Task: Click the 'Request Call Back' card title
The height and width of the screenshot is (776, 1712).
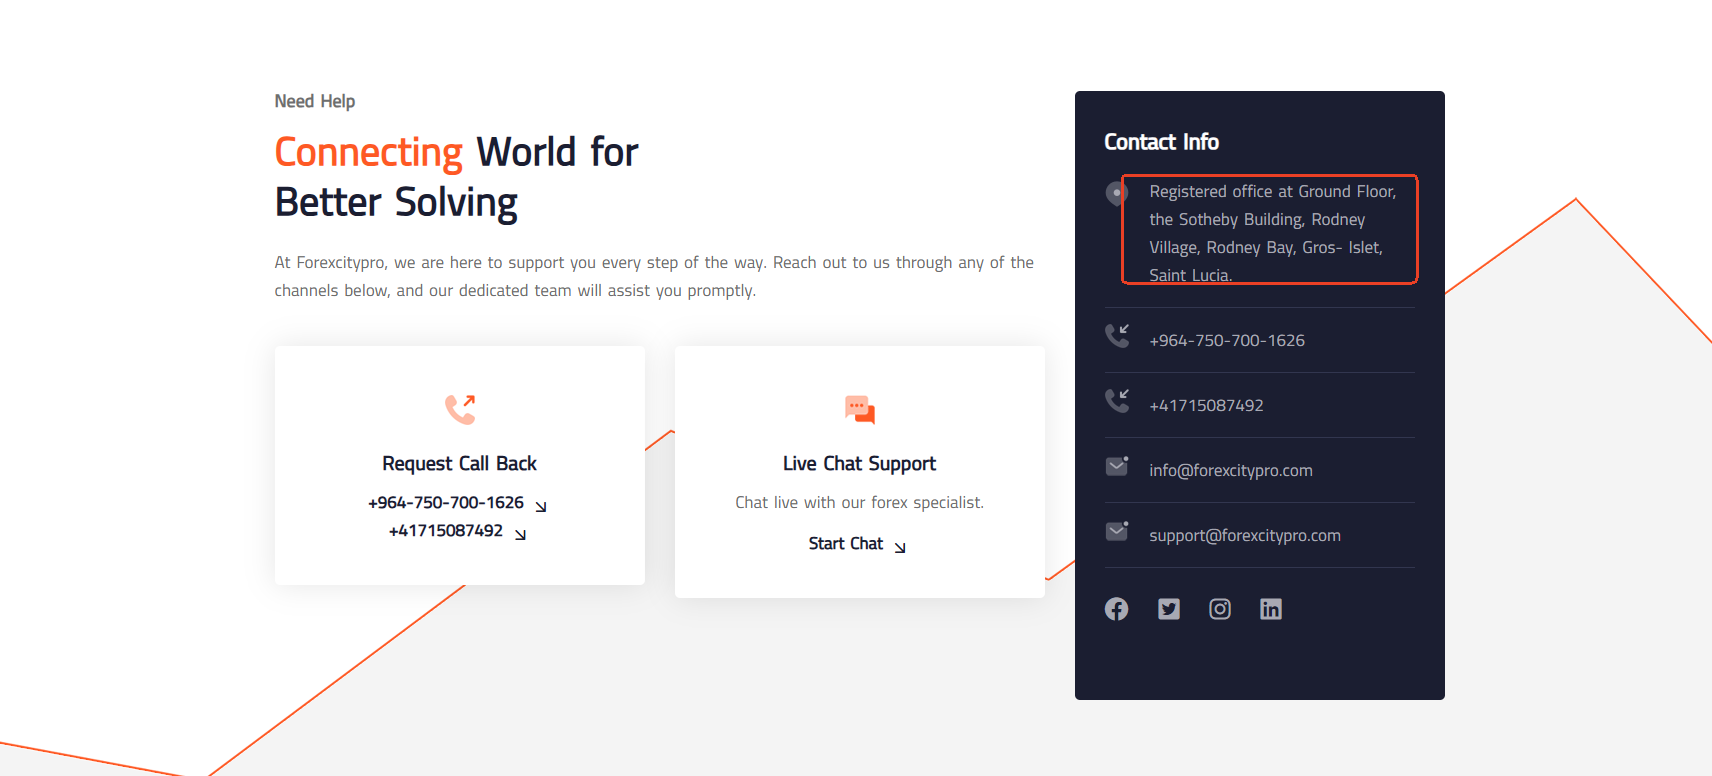Action: (x=460, y=464)
